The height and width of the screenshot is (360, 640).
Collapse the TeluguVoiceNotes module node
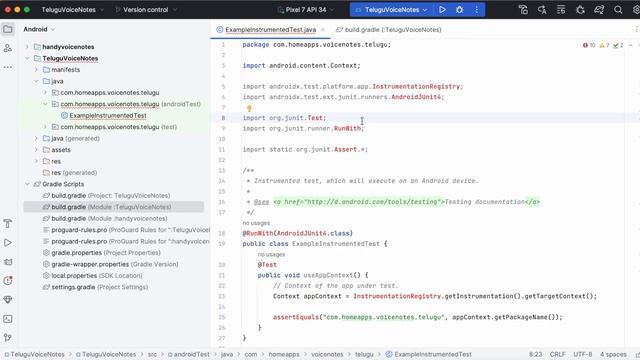tap(27, 58)
